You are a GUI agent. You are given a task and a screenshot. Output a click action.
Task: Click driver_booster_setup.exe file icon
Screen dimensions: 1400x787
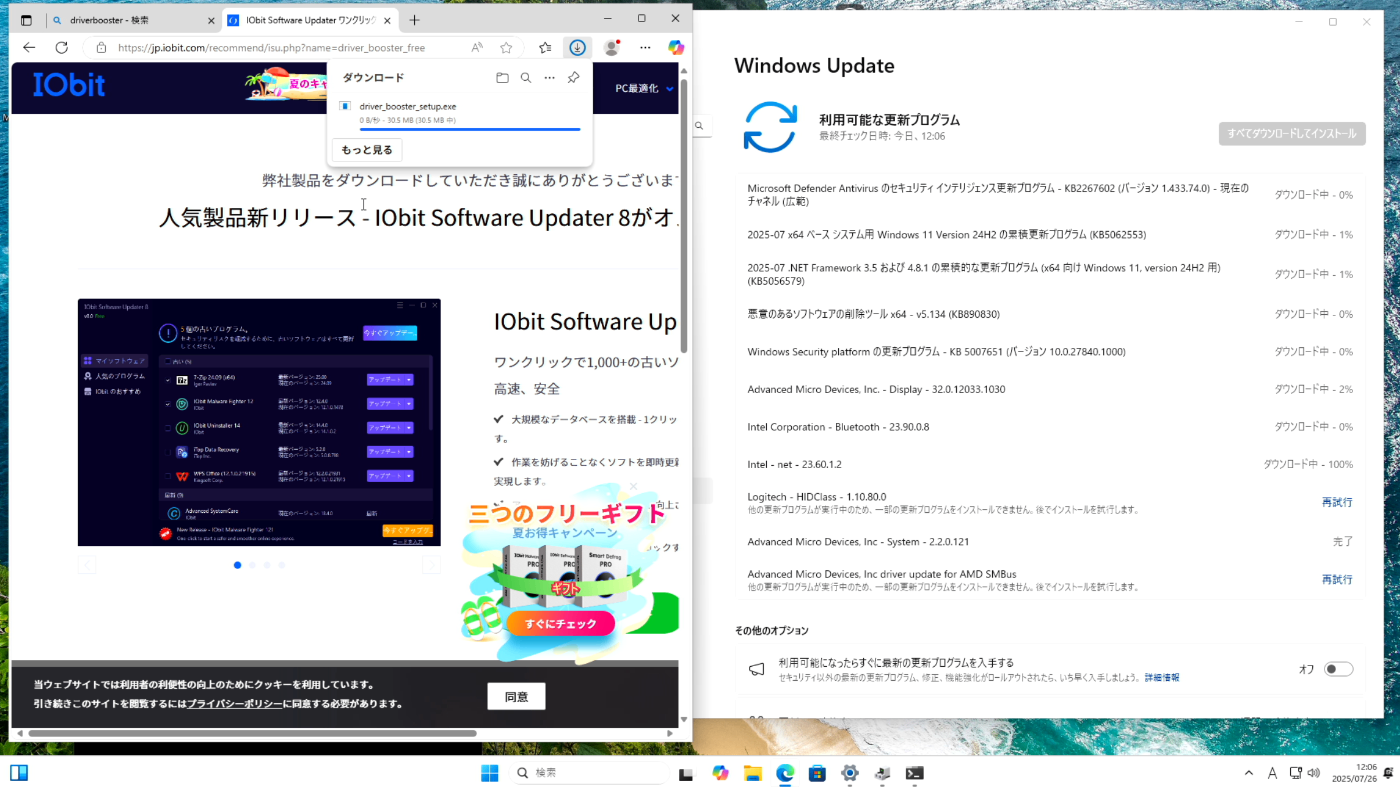pyautogui.click(x=345, y=106)
